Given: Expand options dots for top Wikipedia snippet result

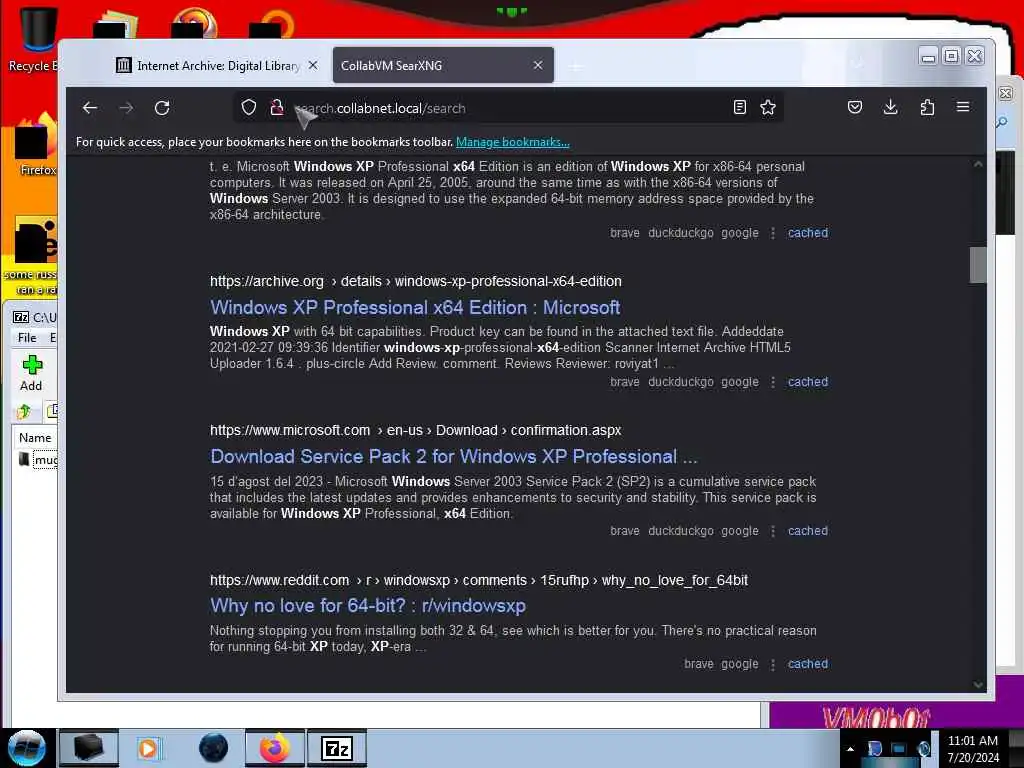Looking at the screenshot, I should coord(773,233).
